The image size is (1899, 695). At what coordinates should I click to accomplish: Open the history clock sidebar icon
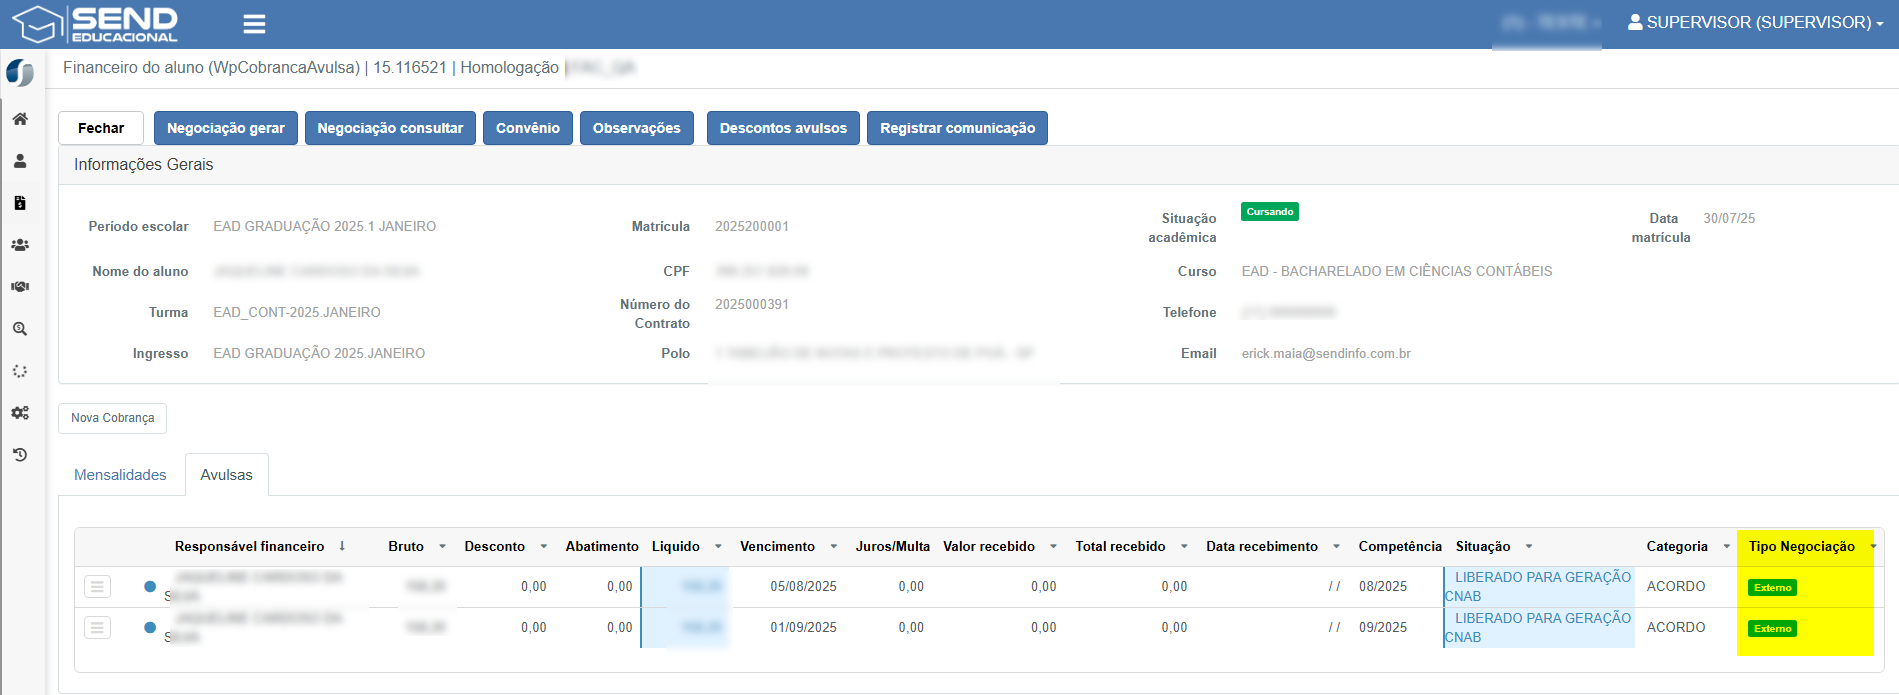click(20, 455)
